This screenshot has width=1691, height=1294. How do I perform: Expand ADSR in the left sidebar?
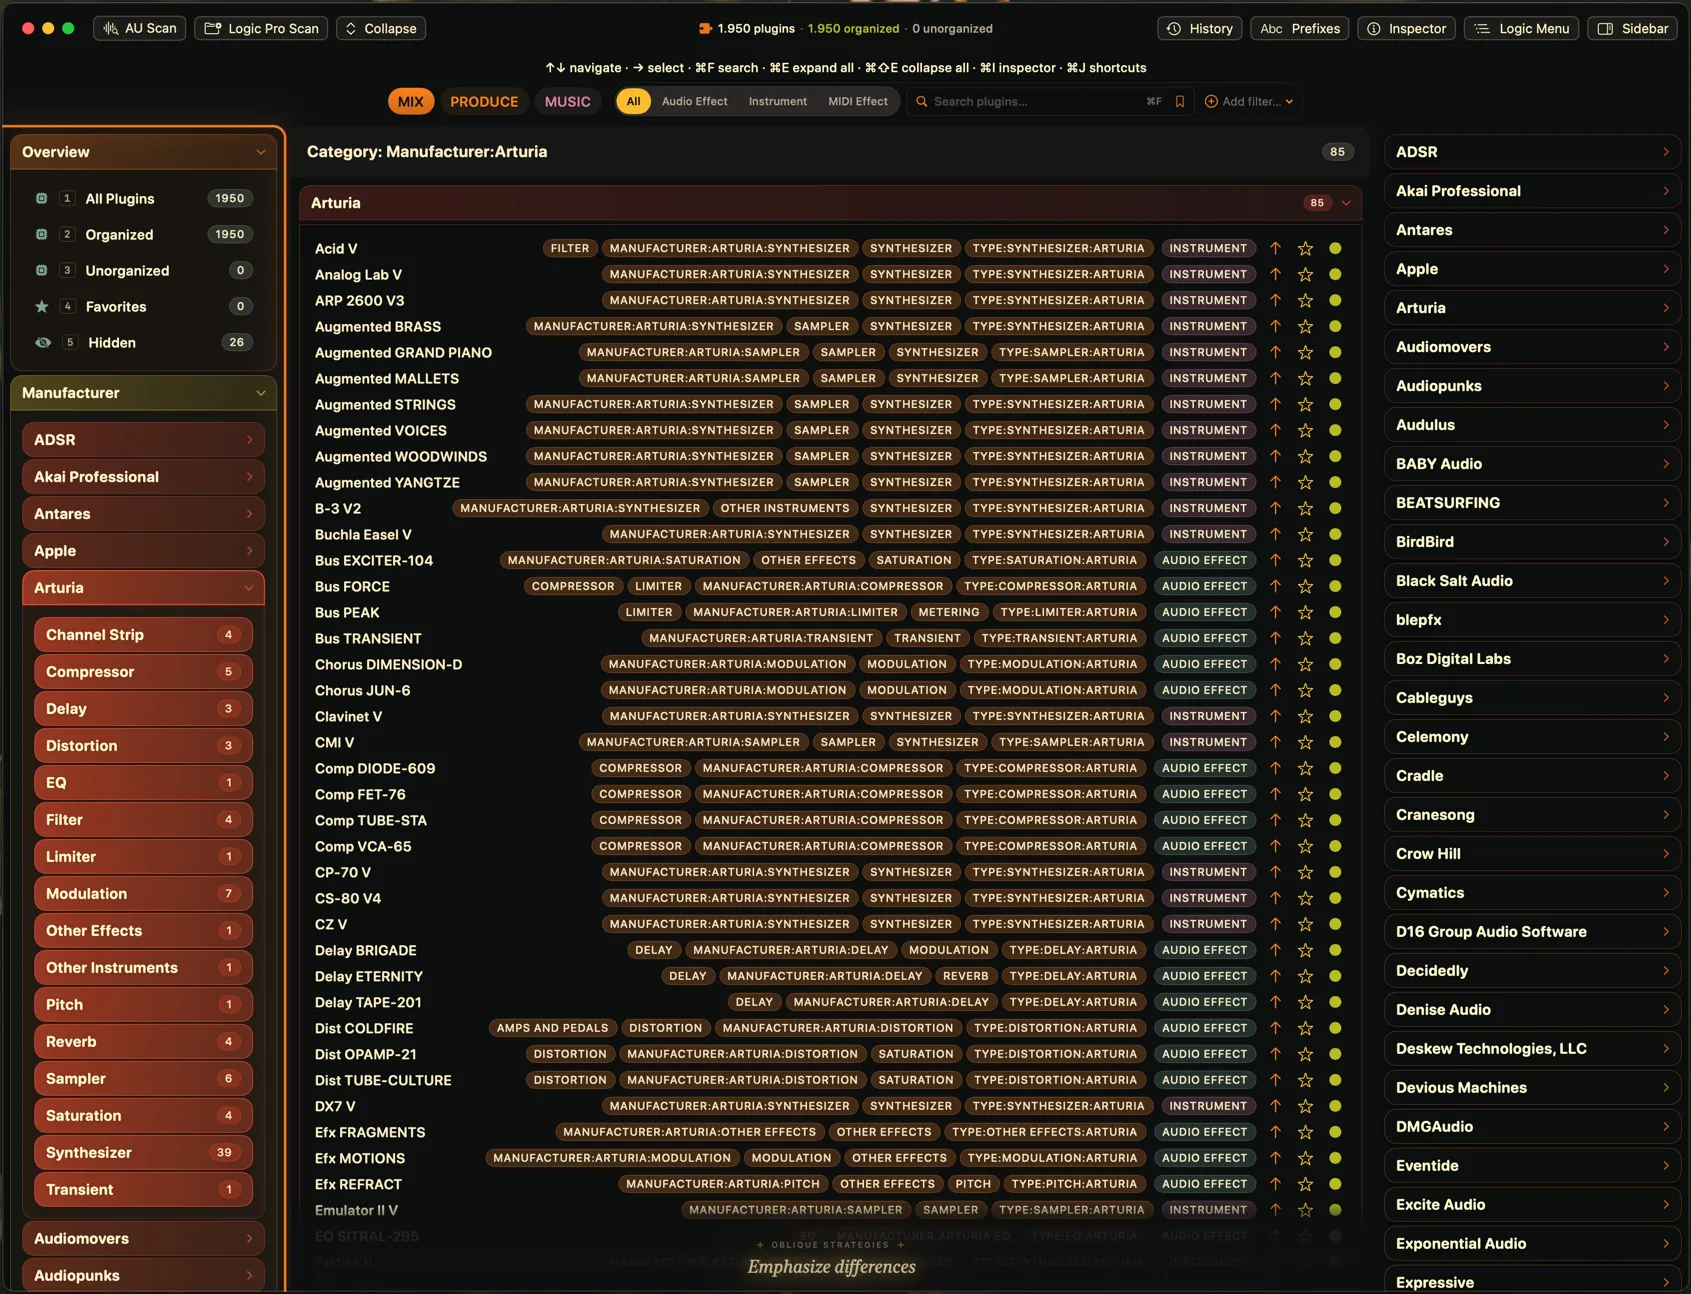(x=143, y=440)
